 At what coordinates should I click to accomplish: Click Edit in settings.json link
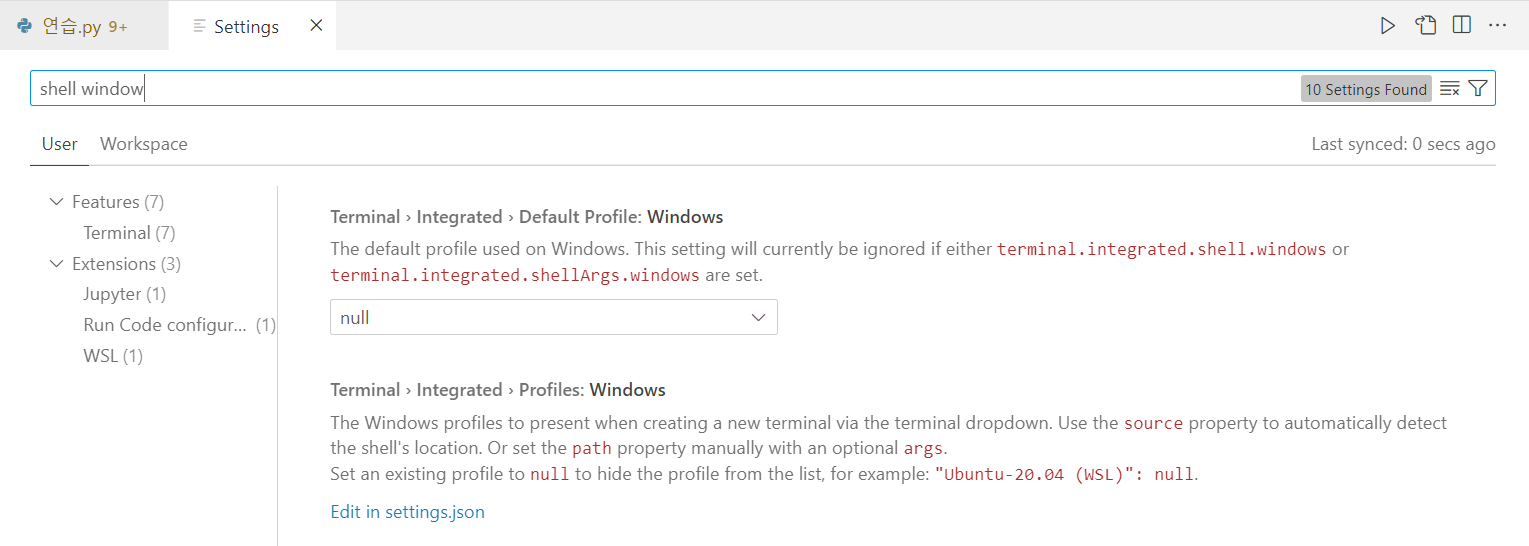pos(407,512)
